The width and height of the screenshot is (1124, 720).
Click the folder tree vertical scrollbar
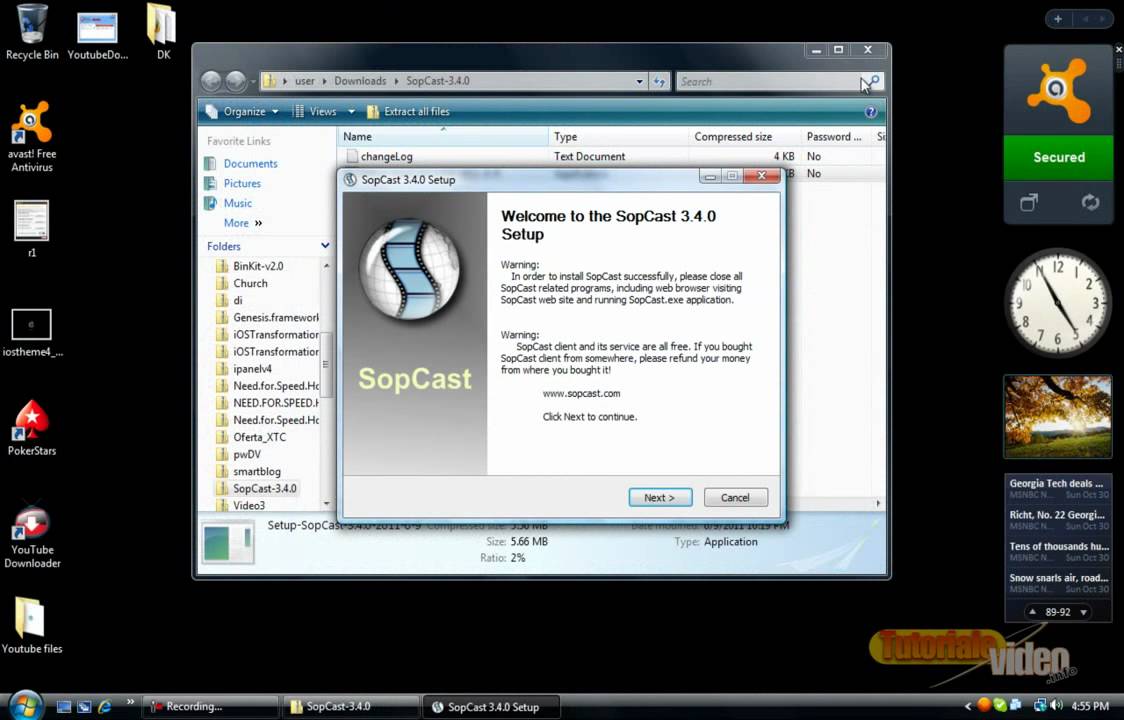click(x=326, y=364)
